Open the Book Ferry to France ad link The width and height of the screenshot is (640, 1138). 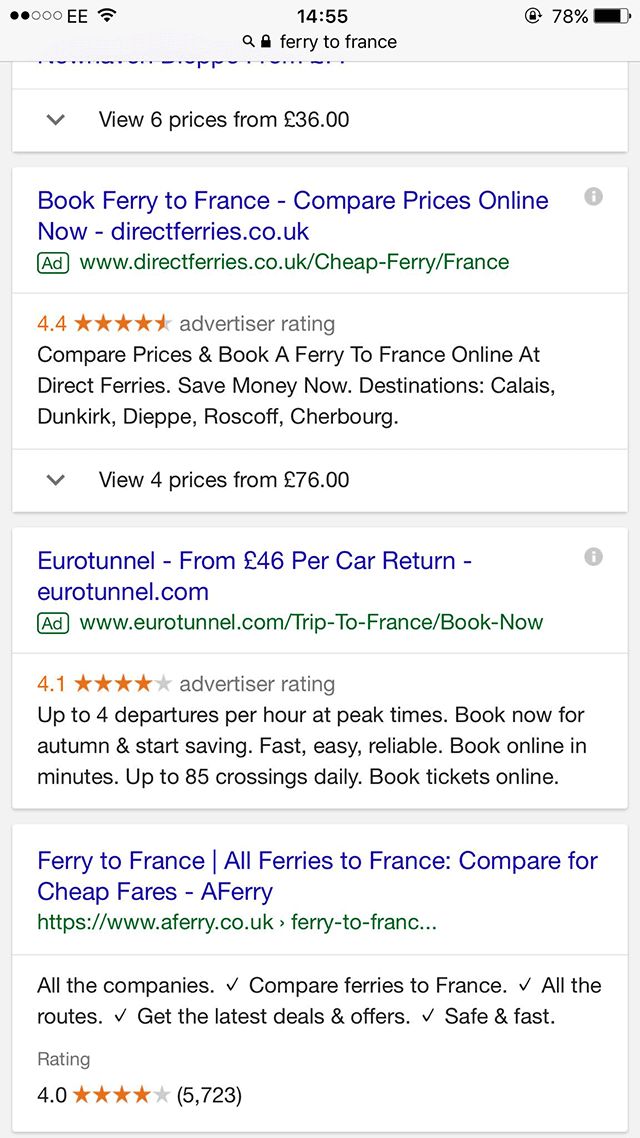click(x=292, y=213)
